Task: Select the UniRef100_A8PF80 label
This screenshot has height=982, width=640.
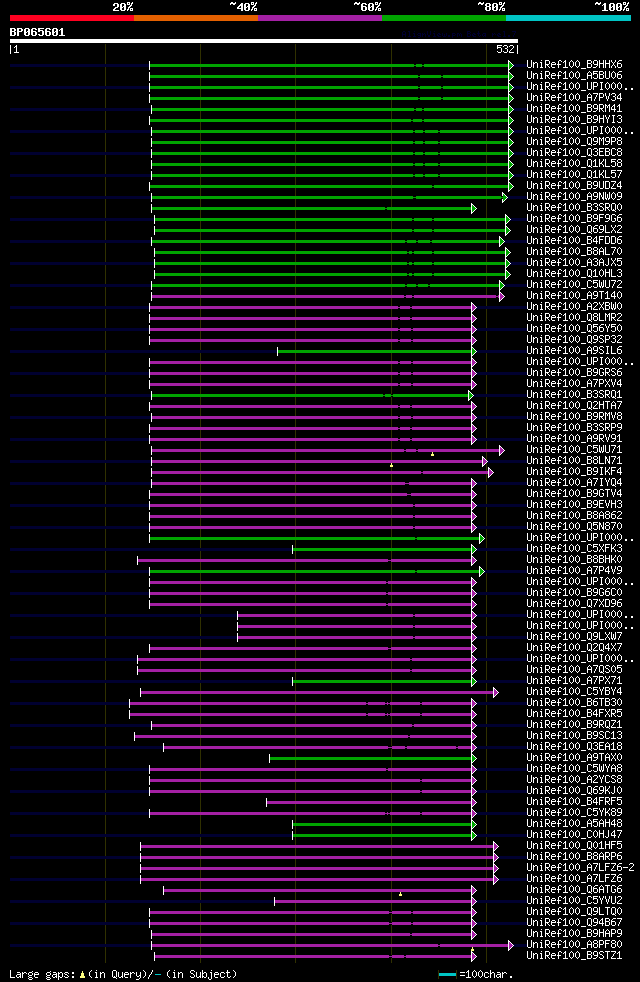Action: tap(574, 944)
